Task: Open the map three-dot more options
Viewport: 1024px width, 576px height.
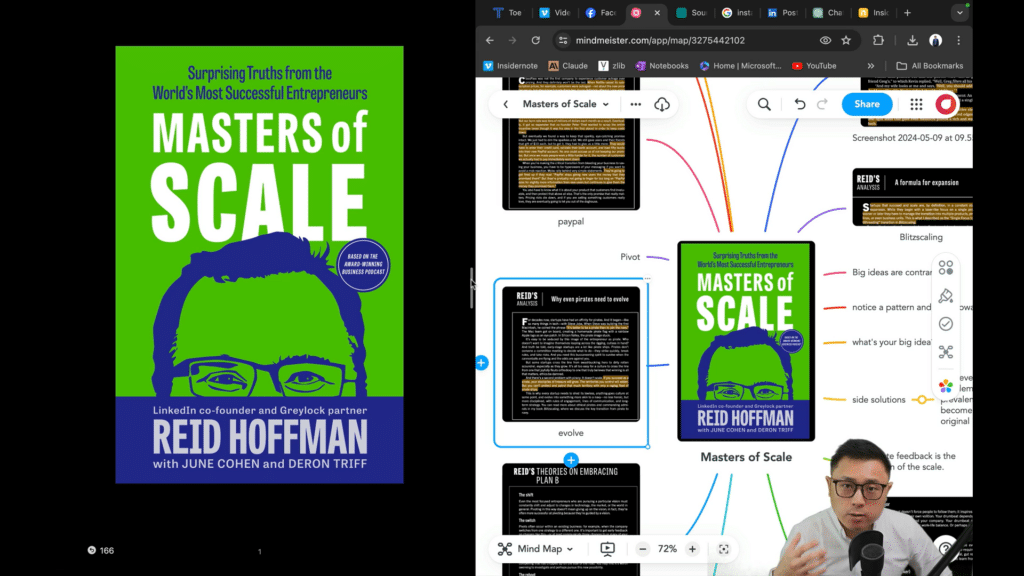Action: coord(635,104)
